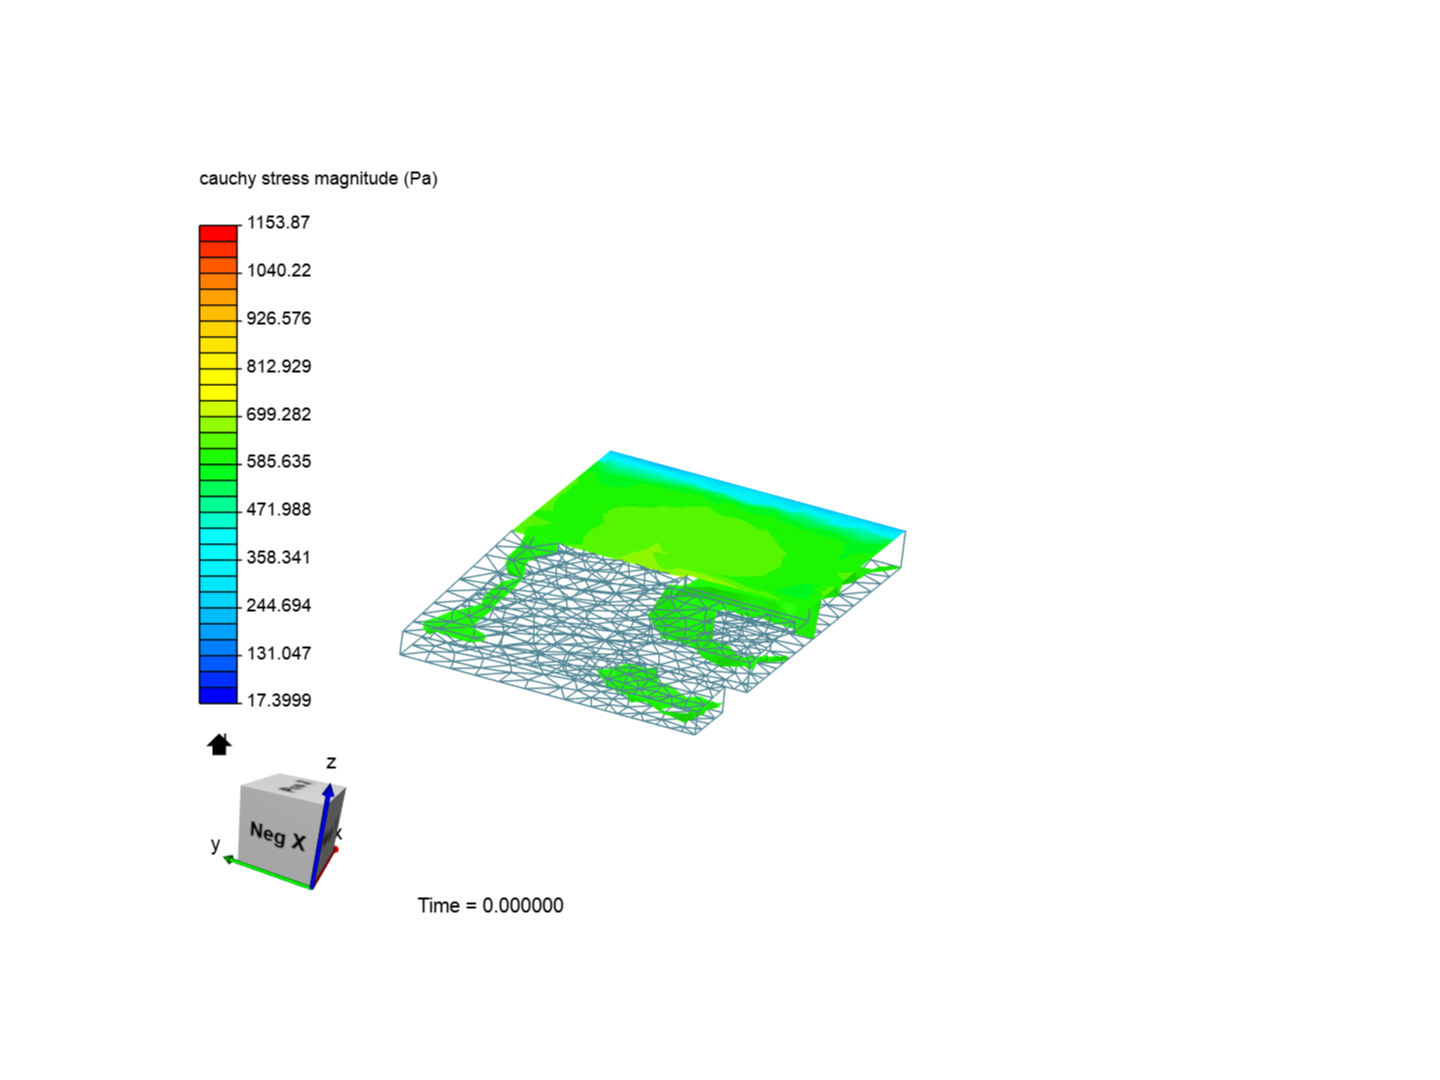
Task: Click legend value 244.694
Action: (x=279, y=605)
